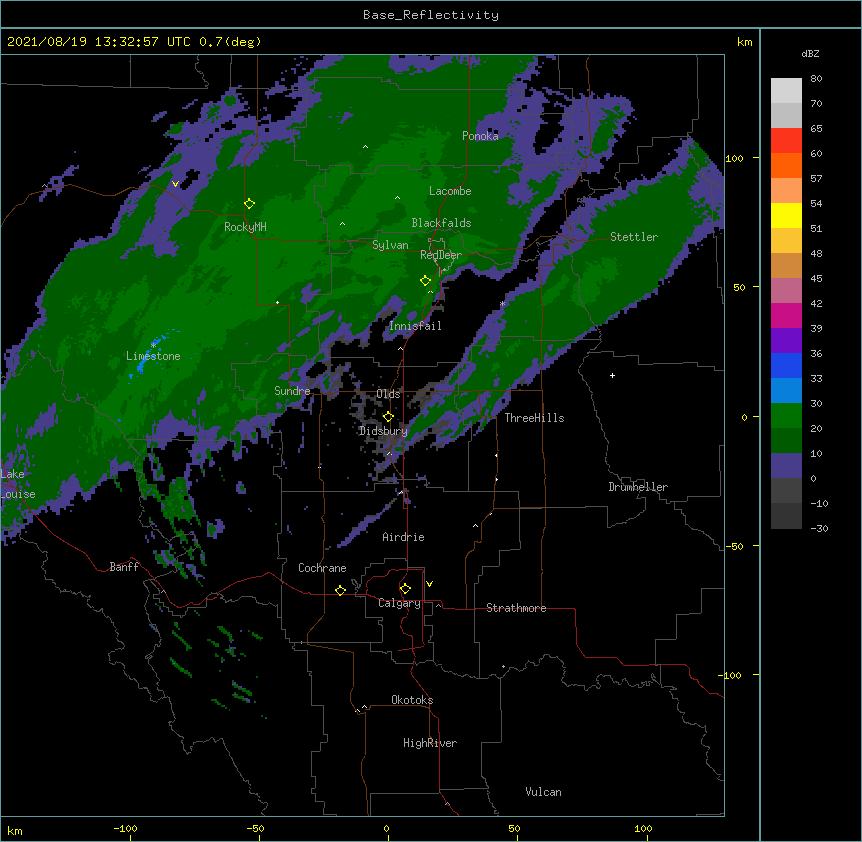Click the Banff label
This screenshot has height=842, width=862.
(x=124, y=567)
